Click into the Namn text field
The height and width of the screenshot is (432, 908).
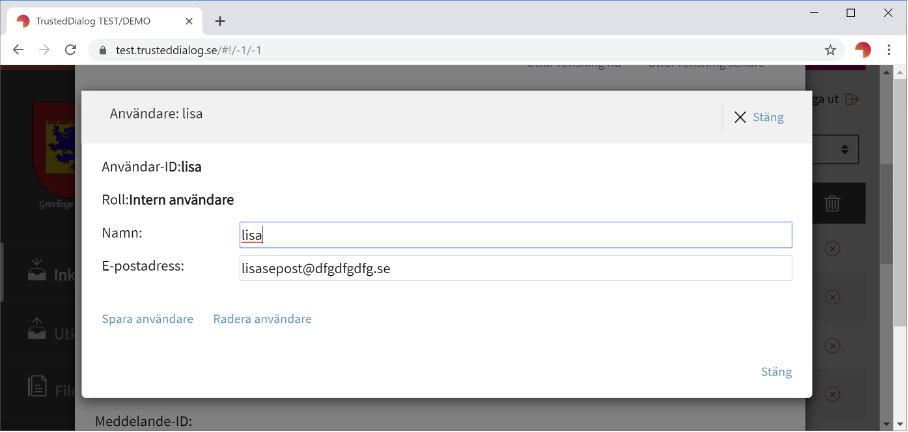515,235
